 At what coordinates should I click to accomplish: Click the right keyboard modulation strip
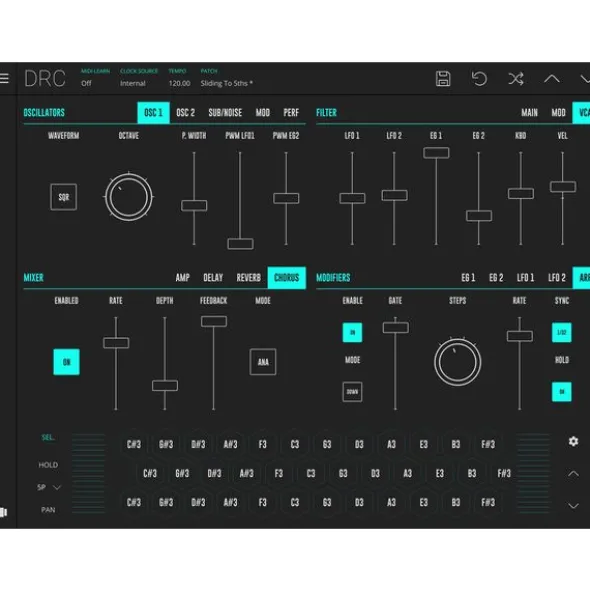(x=533, y=474)
